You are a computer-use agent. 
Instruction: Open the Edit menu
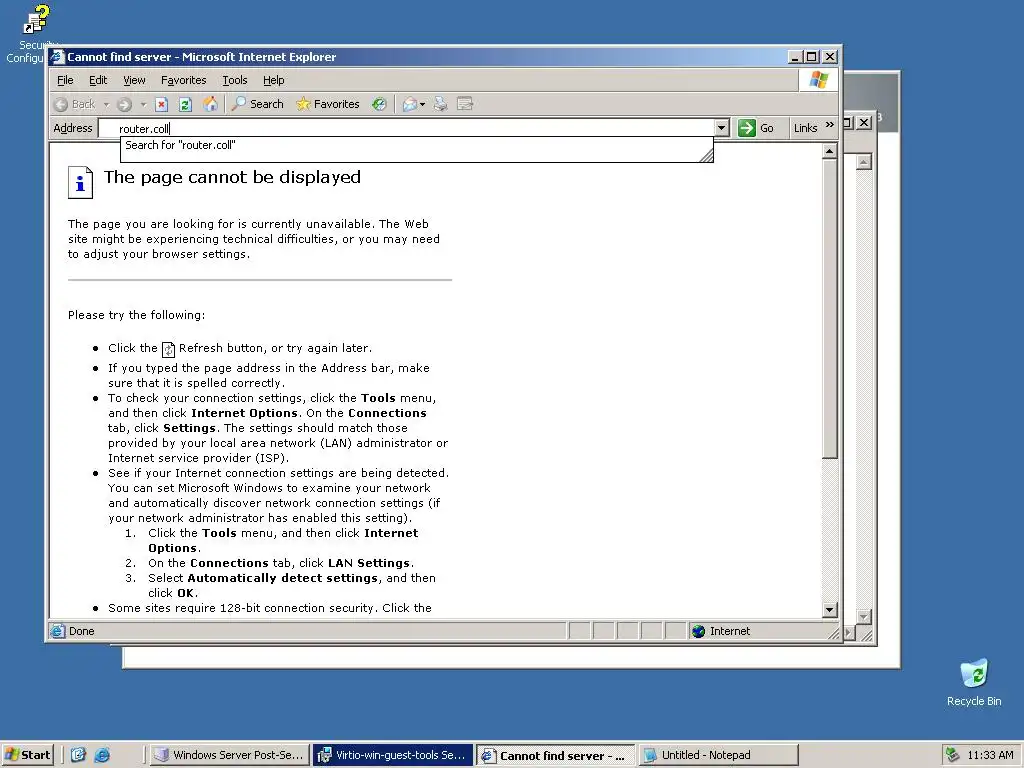coord(98,80)
